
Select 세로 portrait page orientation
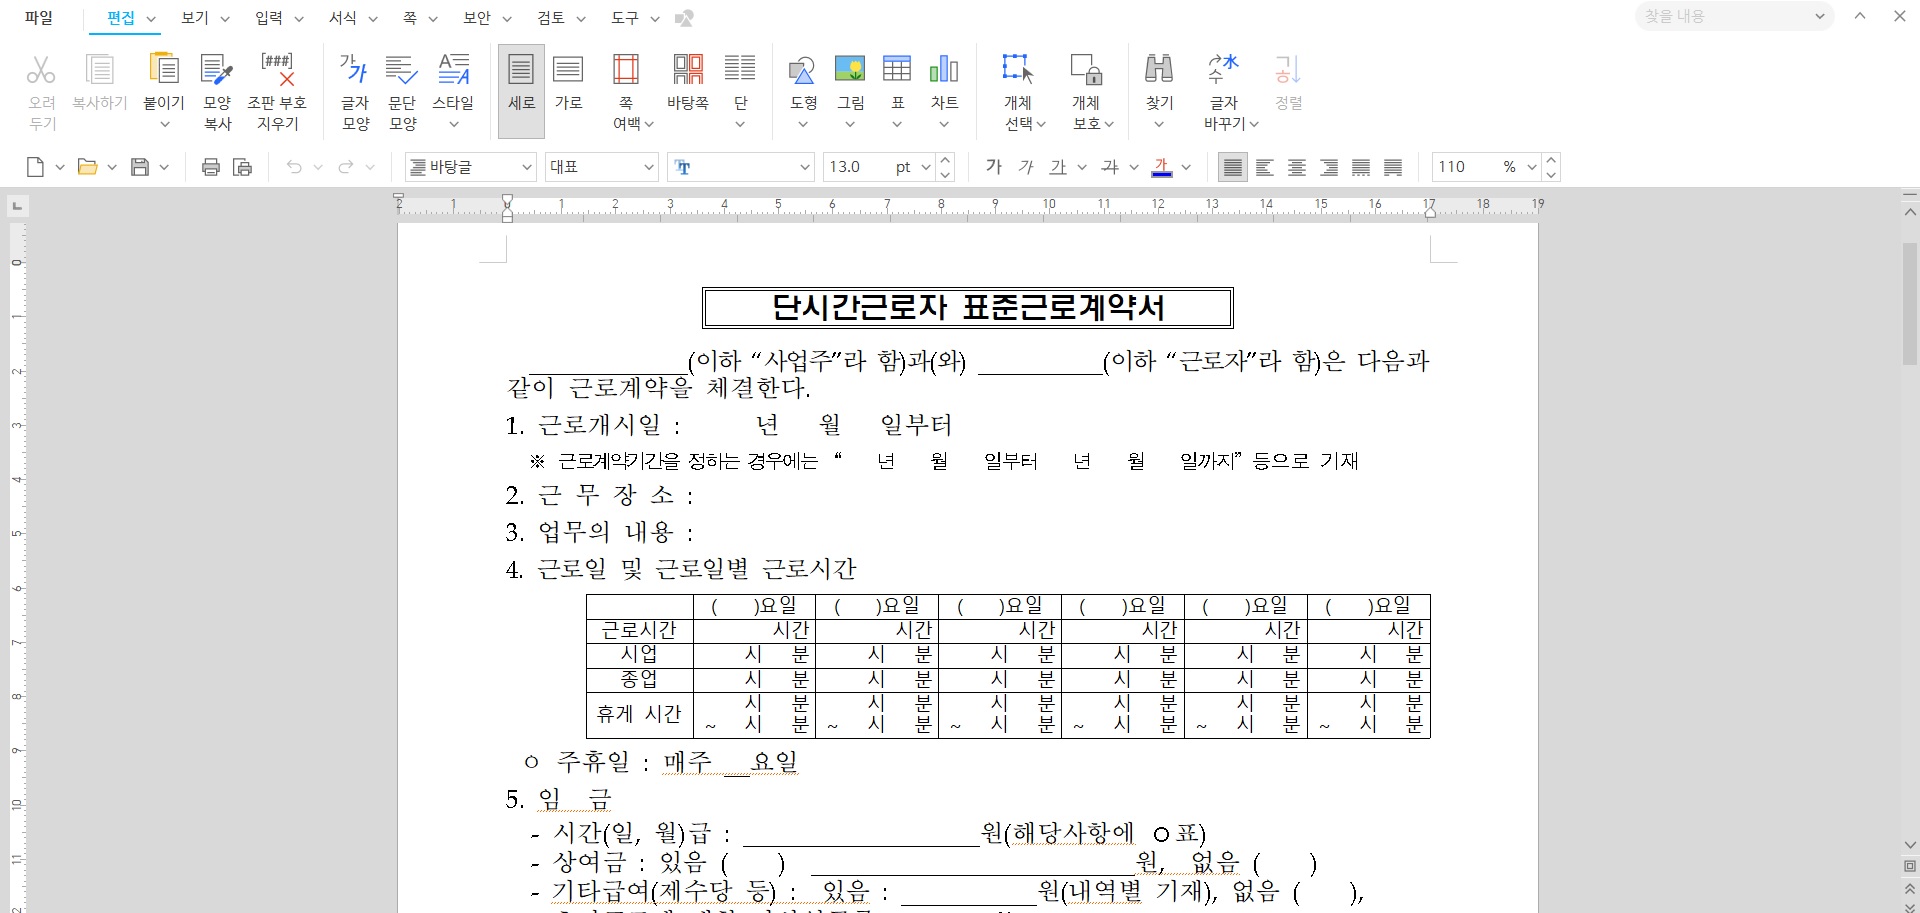[x=521, y=91]
